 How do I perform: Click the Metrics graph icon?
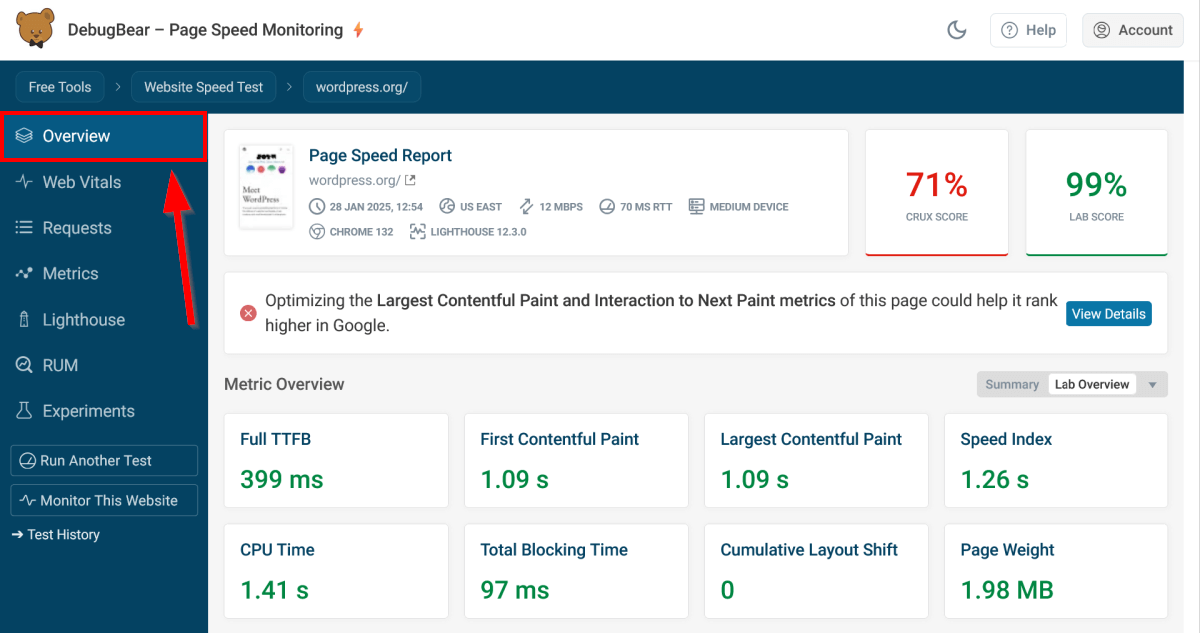pyautogui.click(x=25, y=274)
